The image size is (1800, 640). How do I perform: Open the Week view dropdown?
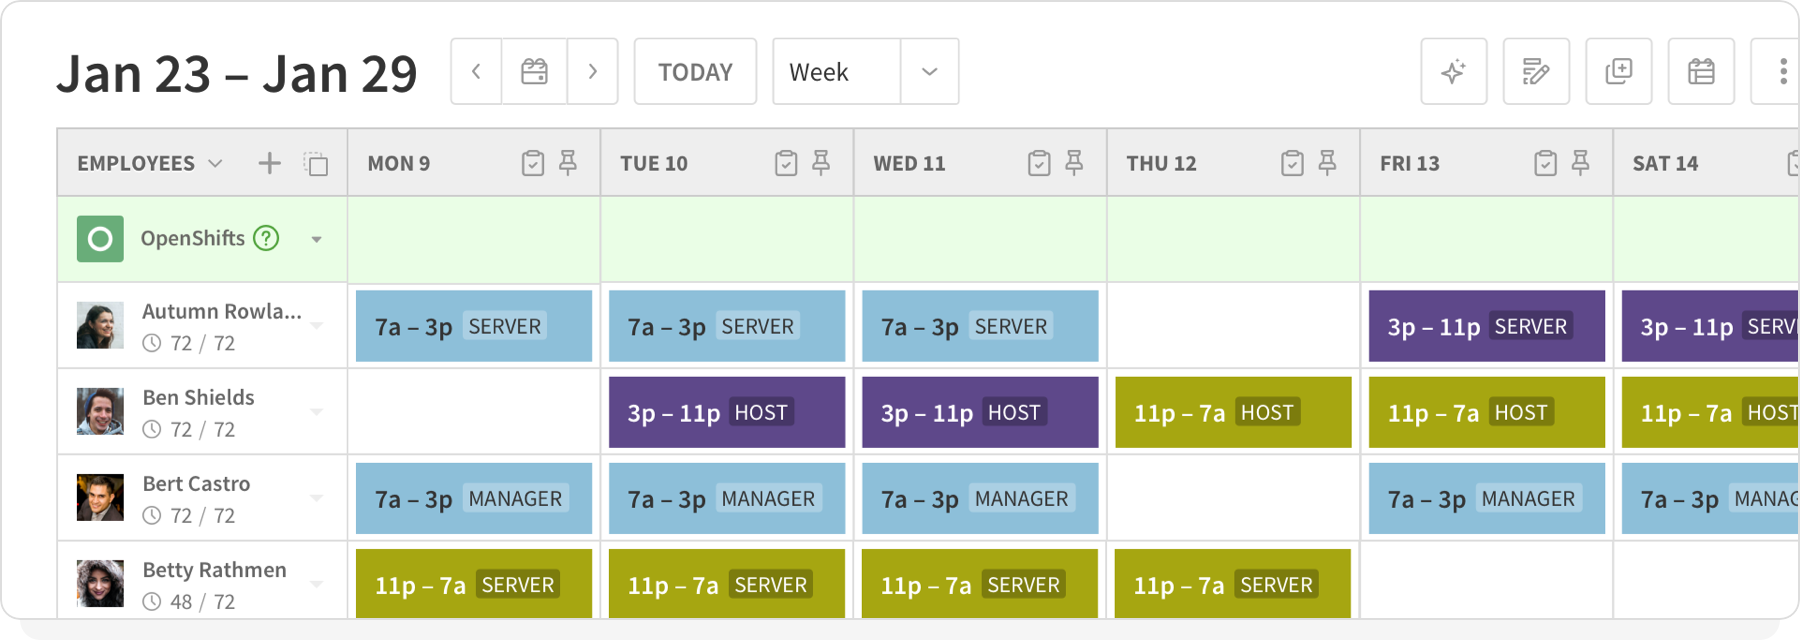coord(930,71)
